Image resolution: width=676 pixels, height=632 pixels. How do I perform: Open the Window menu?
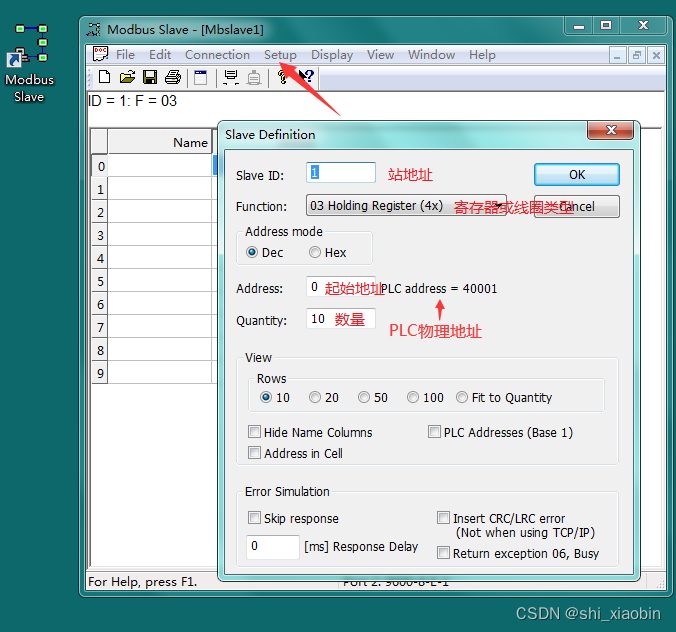click(x=431, y=55)
